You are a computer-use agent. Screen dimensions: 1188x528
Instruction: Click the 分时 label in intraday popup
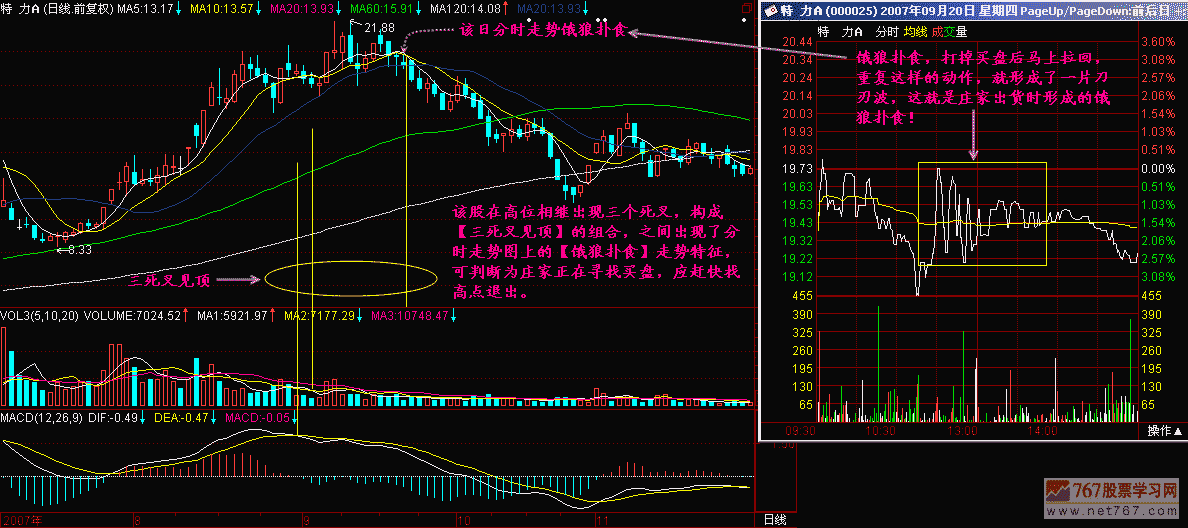(x=885, y=31)
